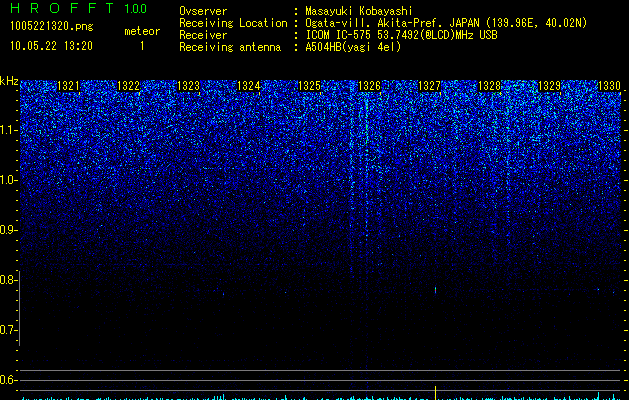The height and width of the screenshot is (400, 629).
Task: Click the meteor label
Action: pos(142,31)
